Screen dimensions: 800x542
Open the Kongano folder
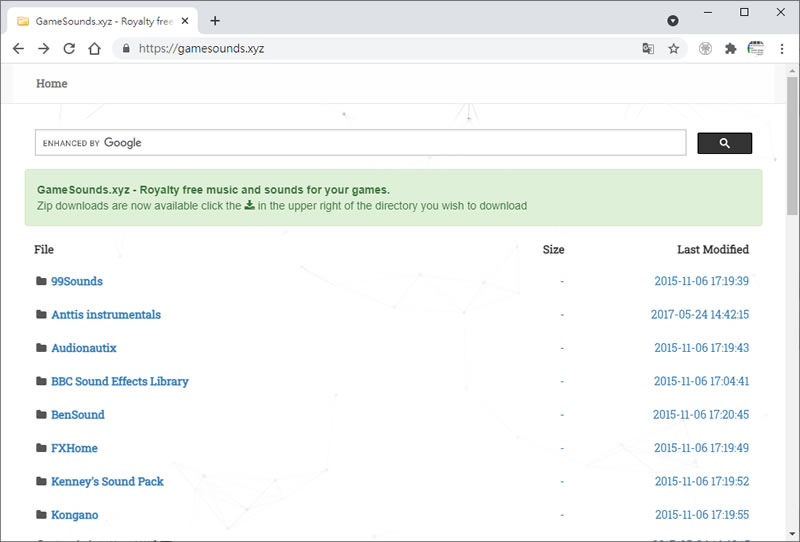point(74,514)
